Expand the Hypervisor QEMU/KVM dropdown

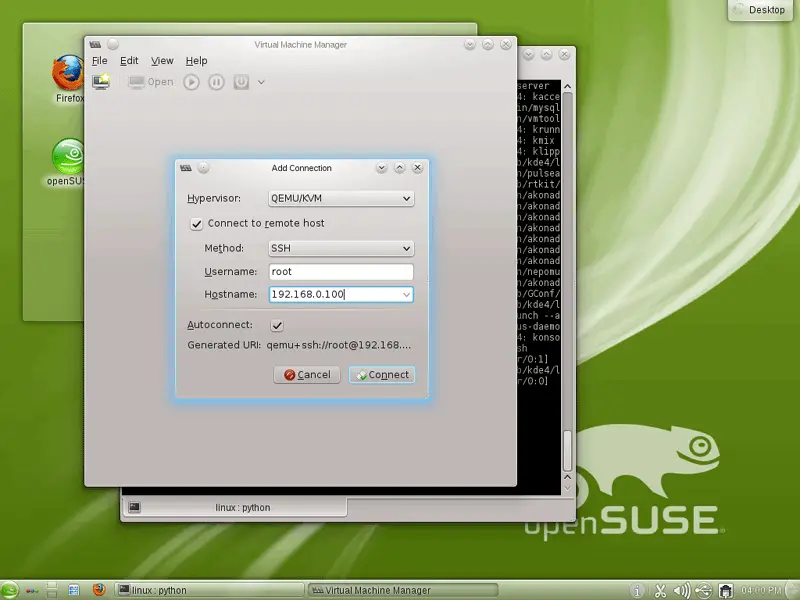340,198
